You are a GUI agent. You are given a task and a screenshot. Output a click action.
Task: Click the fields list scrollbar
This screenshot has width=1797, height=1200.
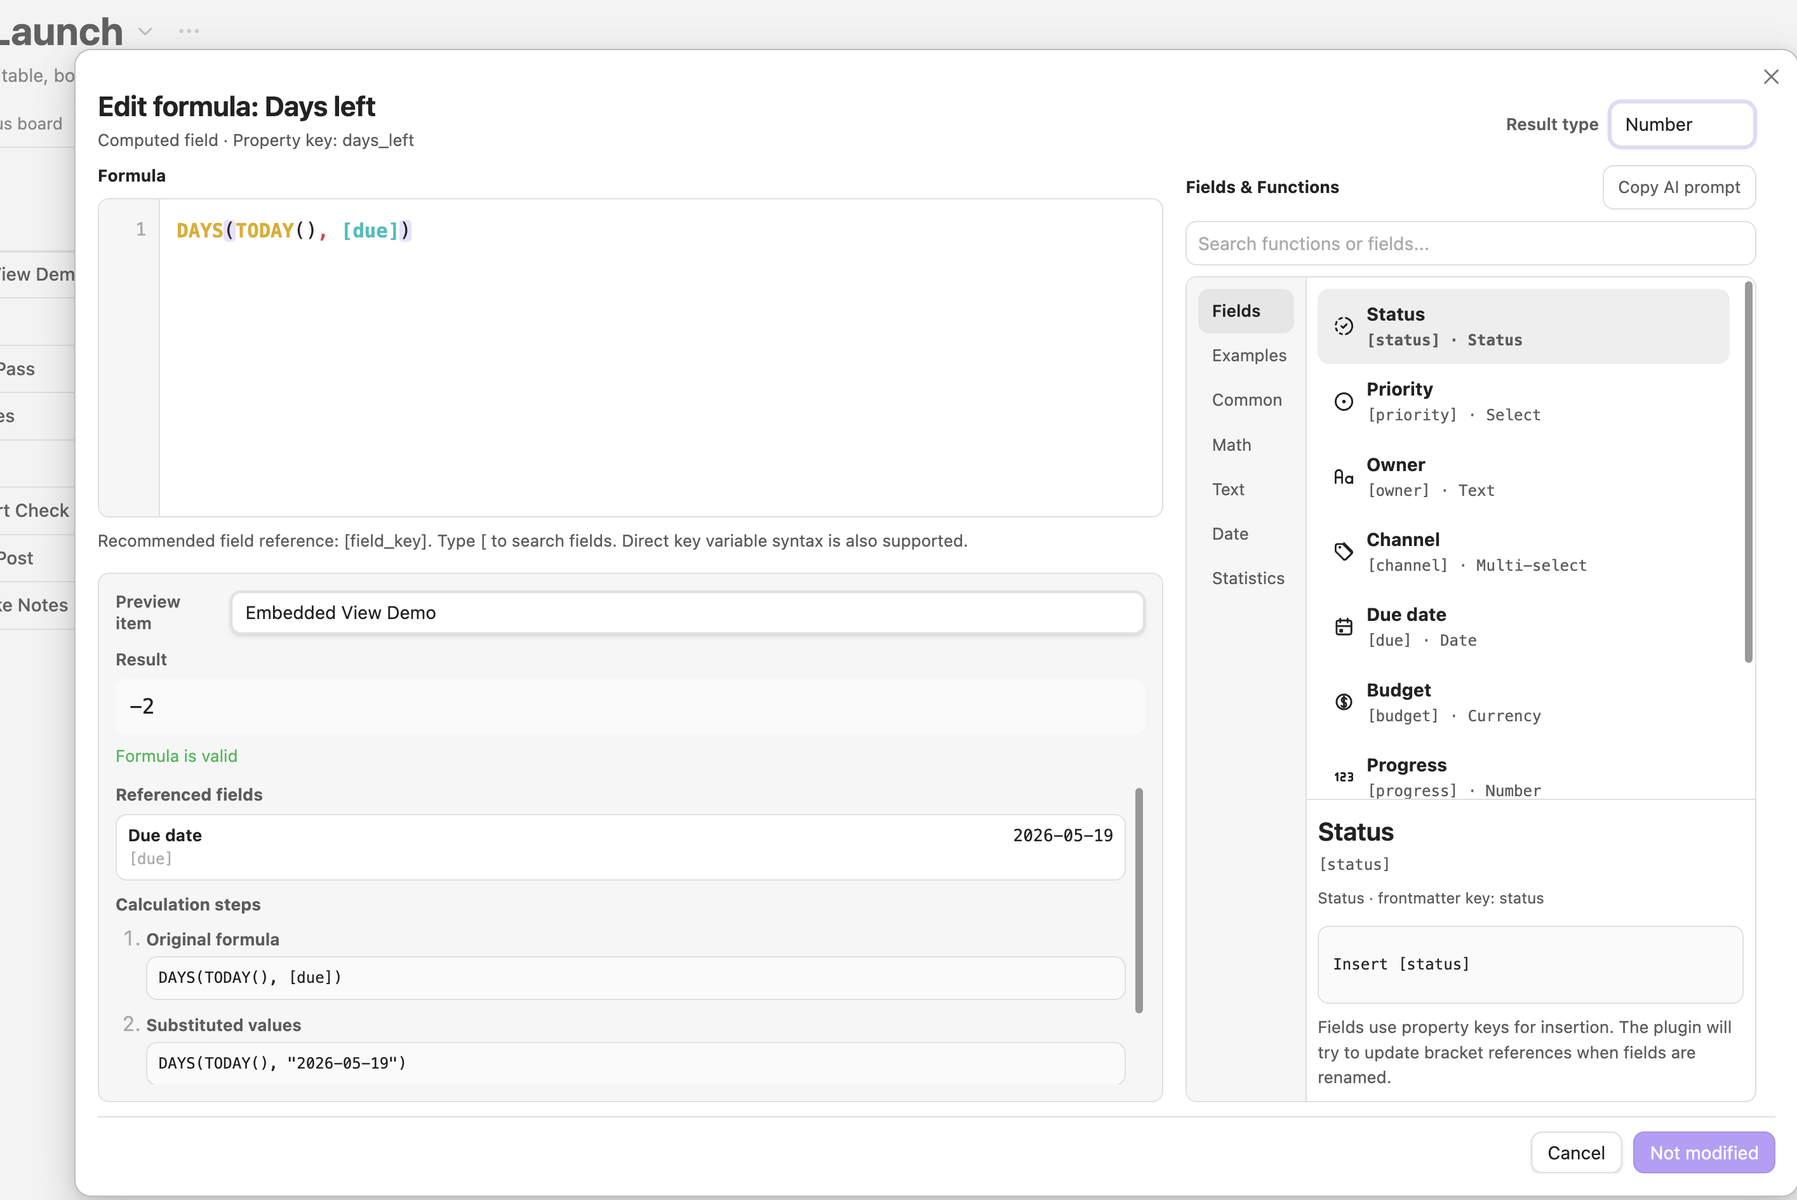point(1749,472)
